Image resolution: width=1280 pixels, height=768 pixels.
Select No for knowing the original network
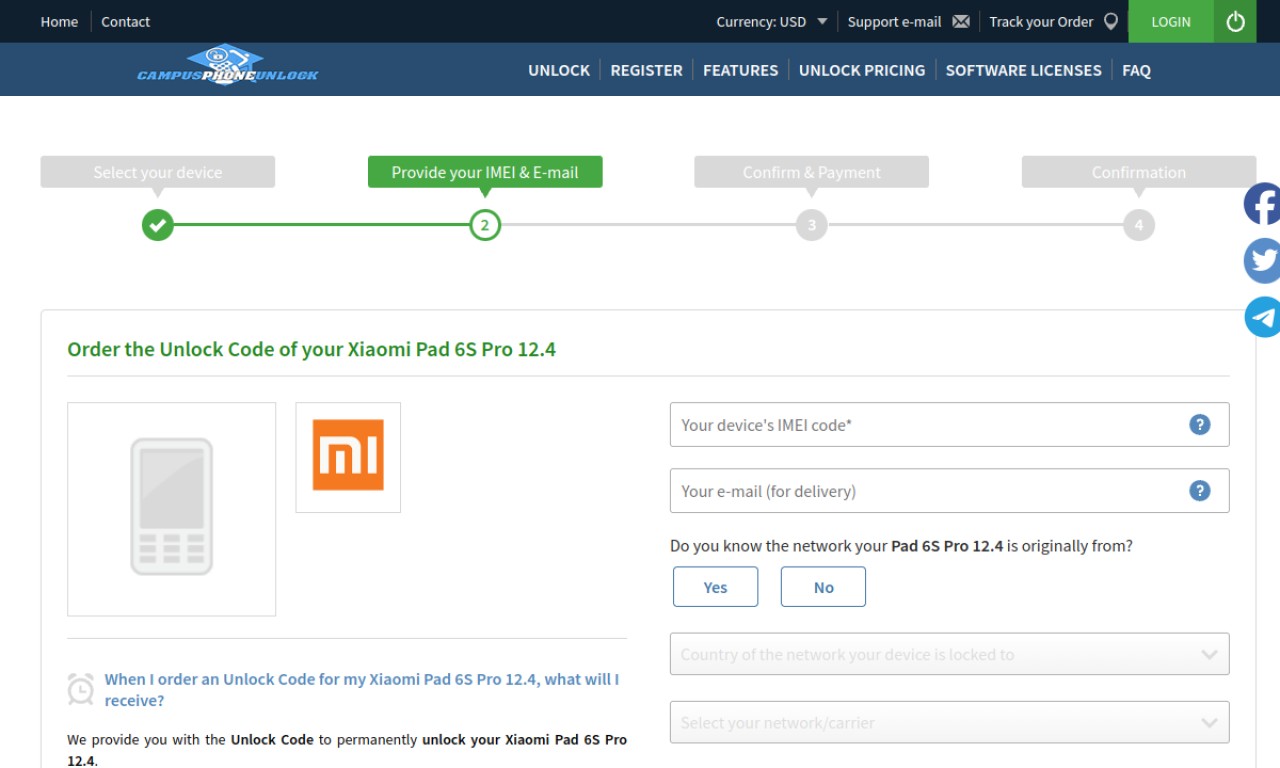pyautogui.click(x=823, y=587)
